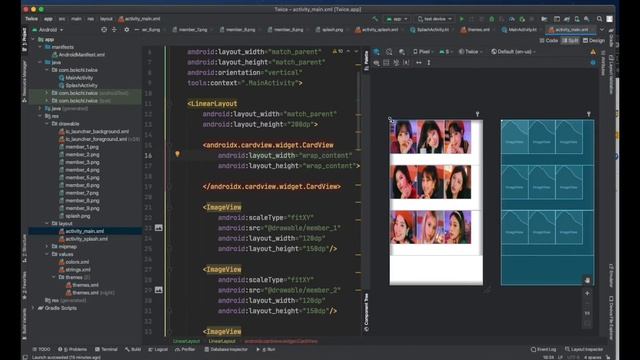
Task: Open the Android project view dropdown
Action: pyautogui.click(x=48, y=29)
